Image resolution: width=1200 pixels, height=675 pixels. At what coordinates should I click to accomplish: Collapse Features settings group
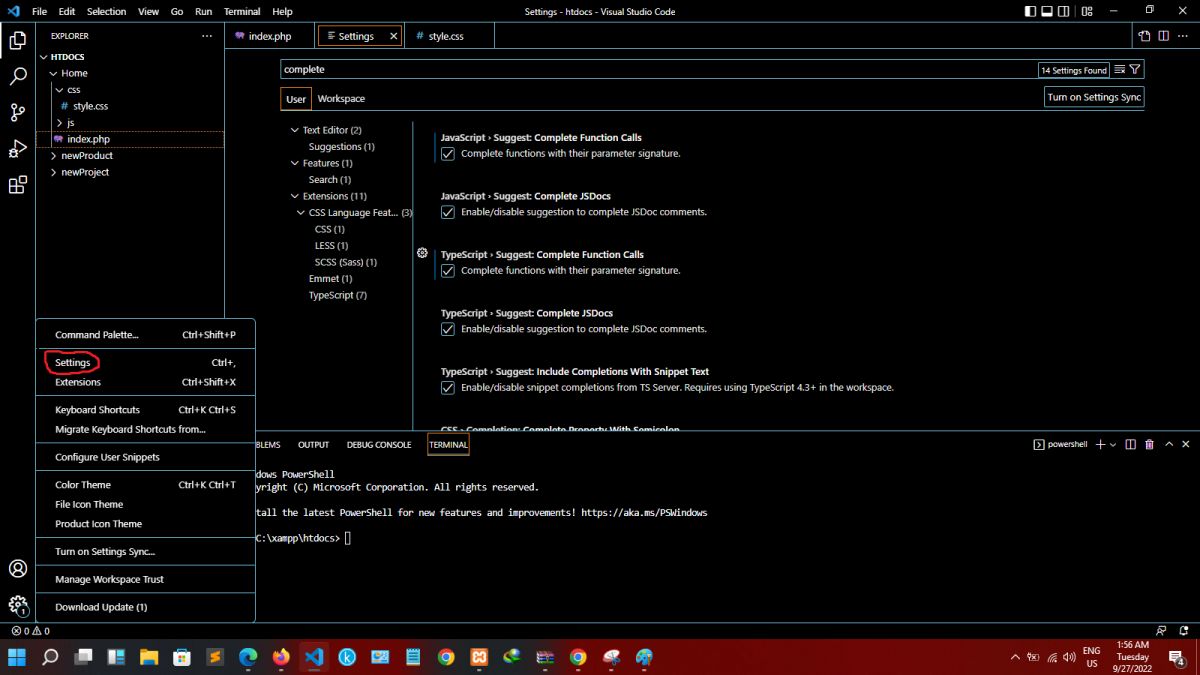295,163
